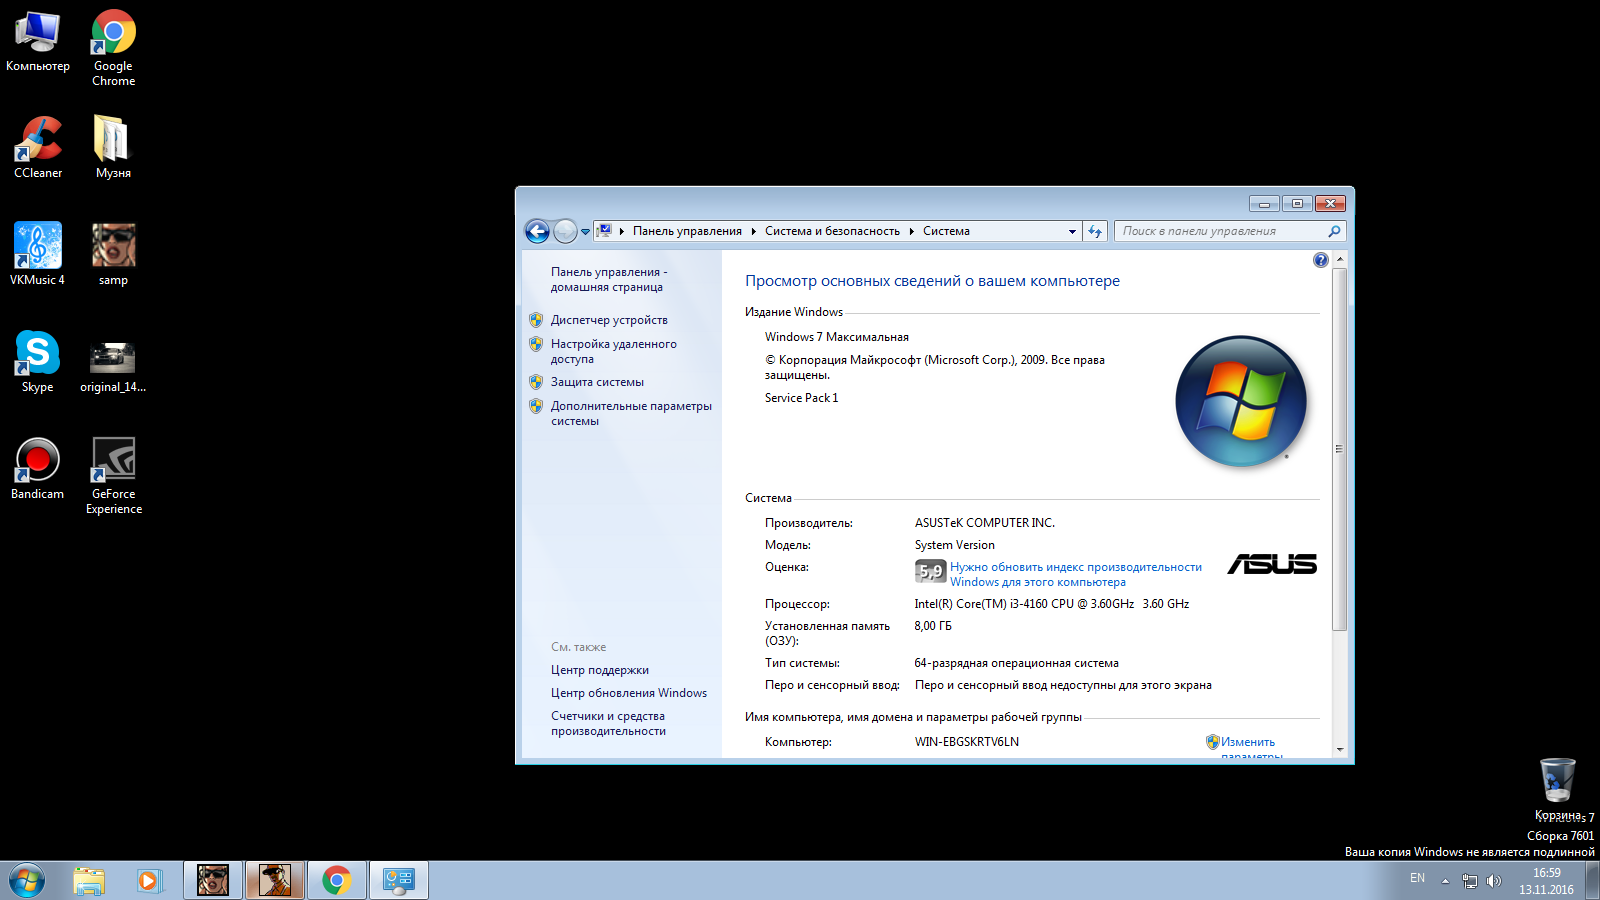Viewport: 1600px width, 900px height.
Task: Launch the Skype desktop shortcut
Action: coord(38,361)
